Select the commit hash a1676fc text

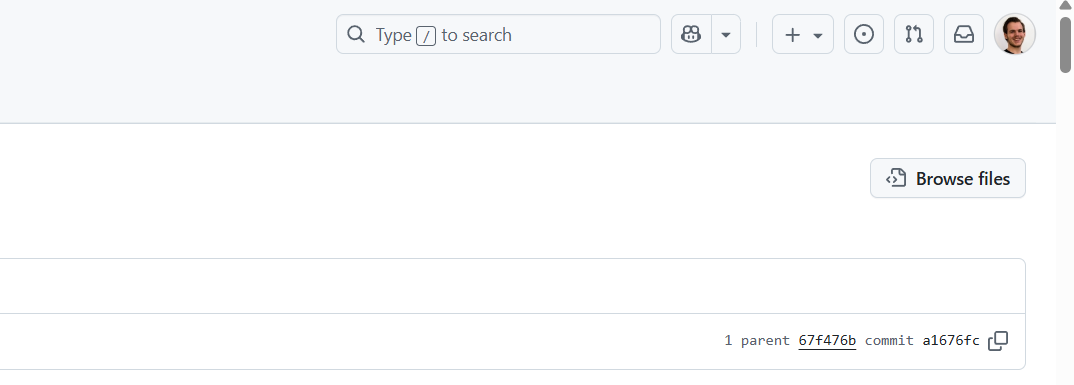(951, 340)
